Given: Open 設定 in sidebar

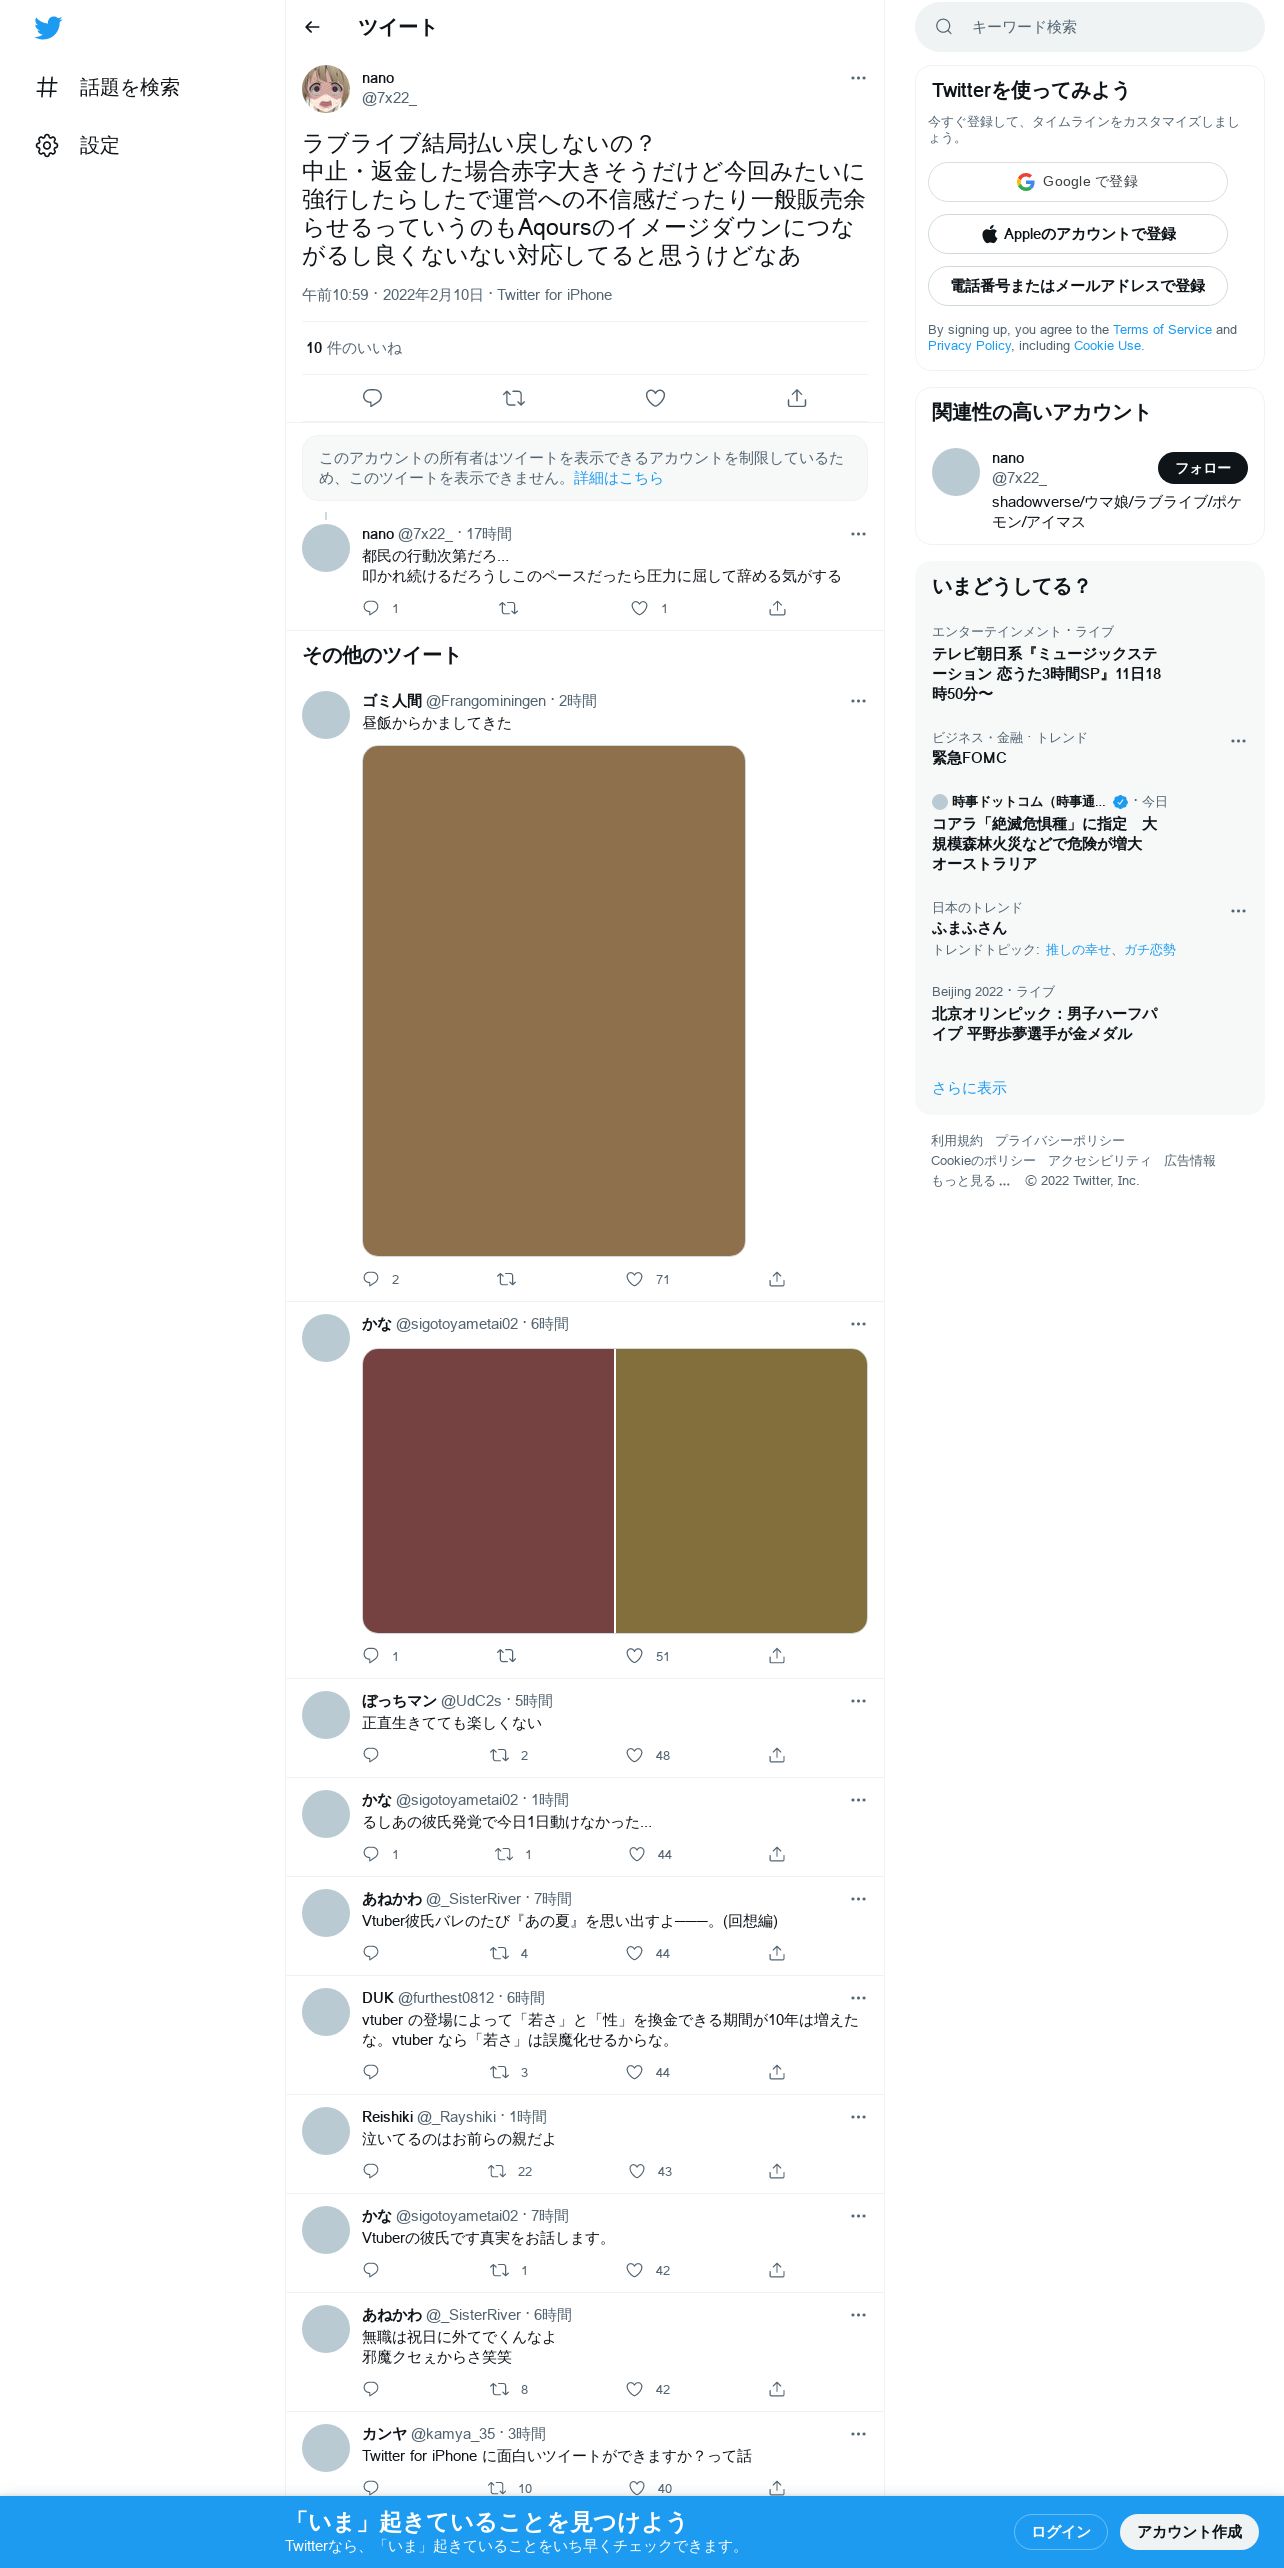Looking at the screenshot, I should (x=78, y=145).
